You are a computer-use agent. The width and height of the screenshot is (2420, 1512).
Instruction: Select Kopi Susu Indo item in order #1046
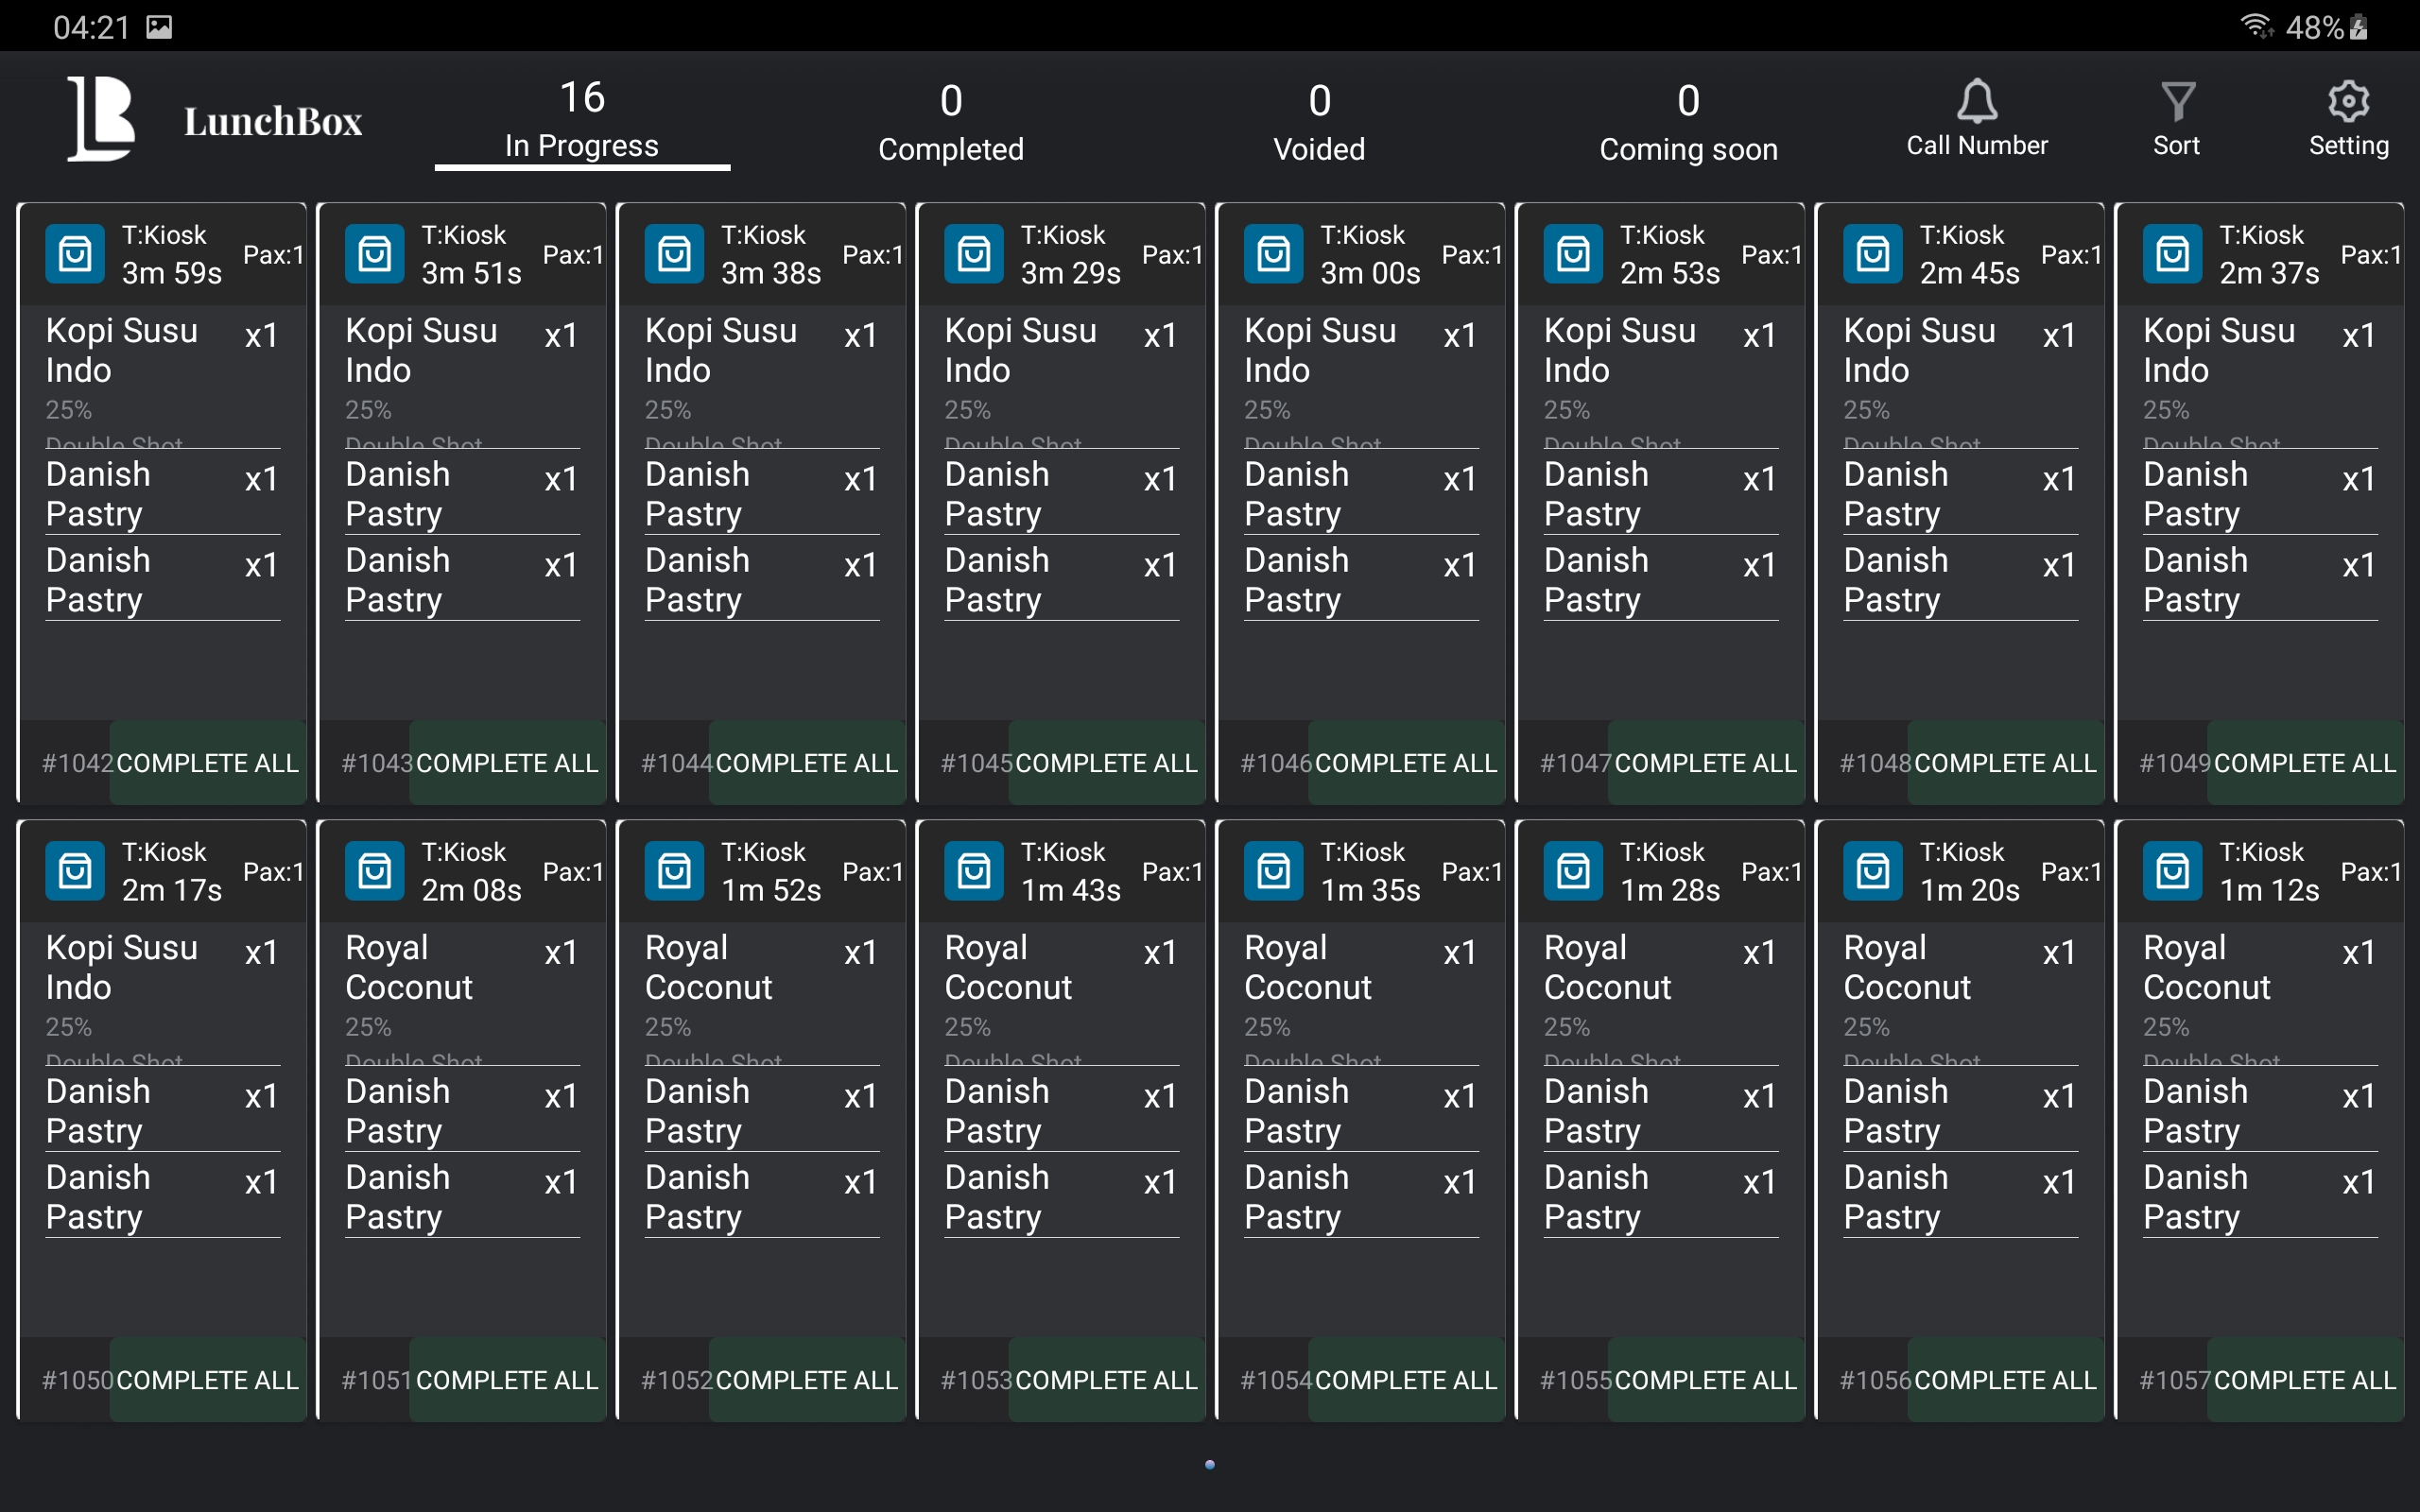point(1320,350)
